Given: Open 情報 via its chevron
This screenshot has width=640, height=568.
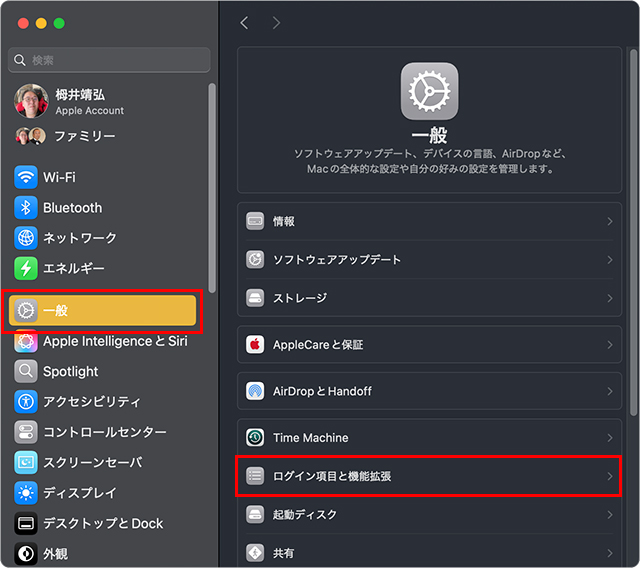Looking at the screenshot, I should click(x=610, y=221).
